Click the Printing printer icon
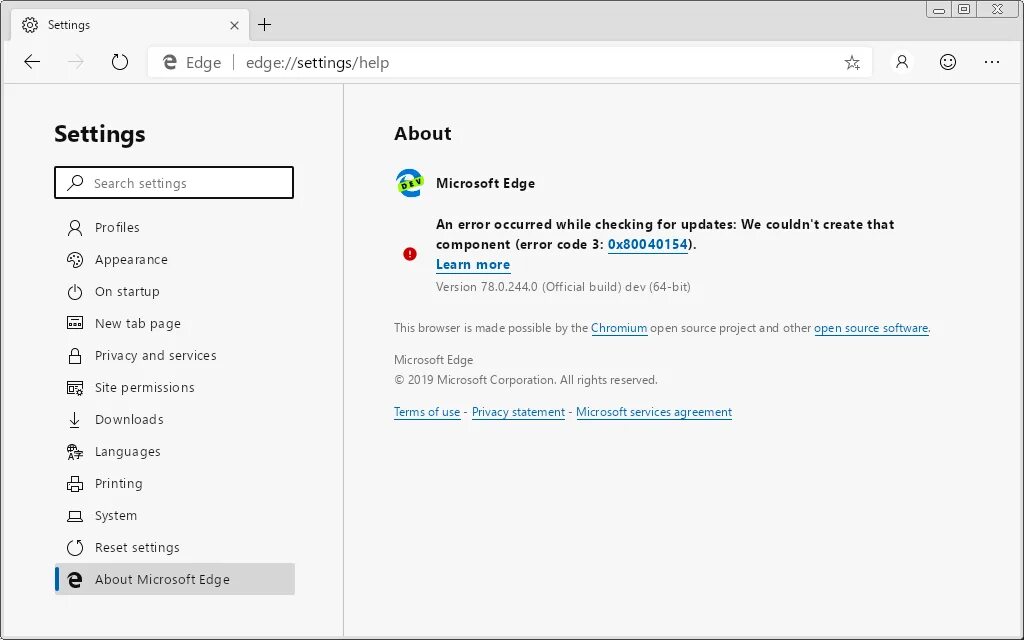The height and width of the screenshot is (640, 1024). (x=75, y=484)
